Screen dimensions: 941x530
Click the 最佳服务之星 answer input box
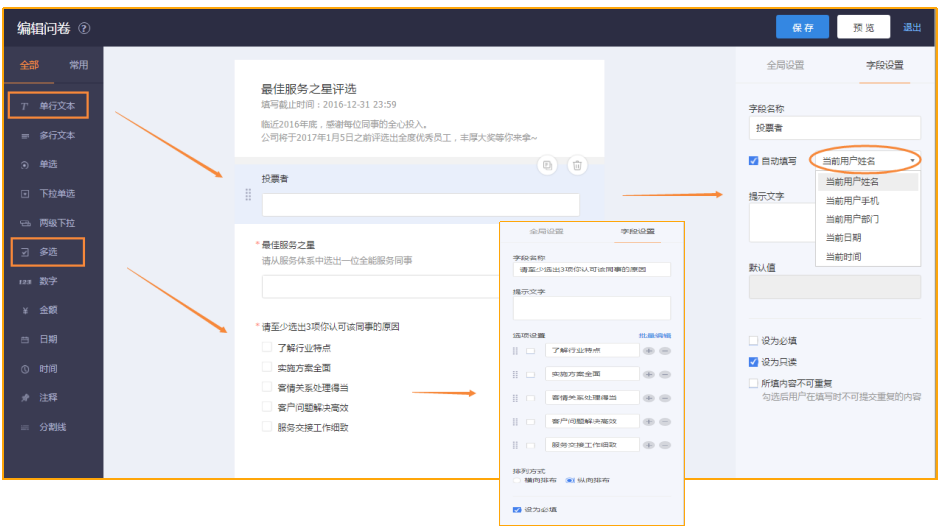(x=380, y=287)
